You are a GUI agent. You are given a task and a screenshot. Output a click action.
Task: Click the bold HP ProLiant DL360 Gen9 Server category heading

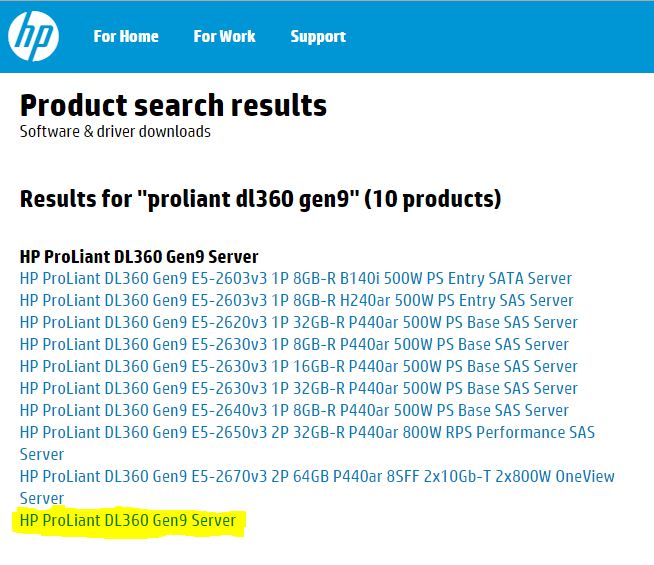[x=139, y=257]
